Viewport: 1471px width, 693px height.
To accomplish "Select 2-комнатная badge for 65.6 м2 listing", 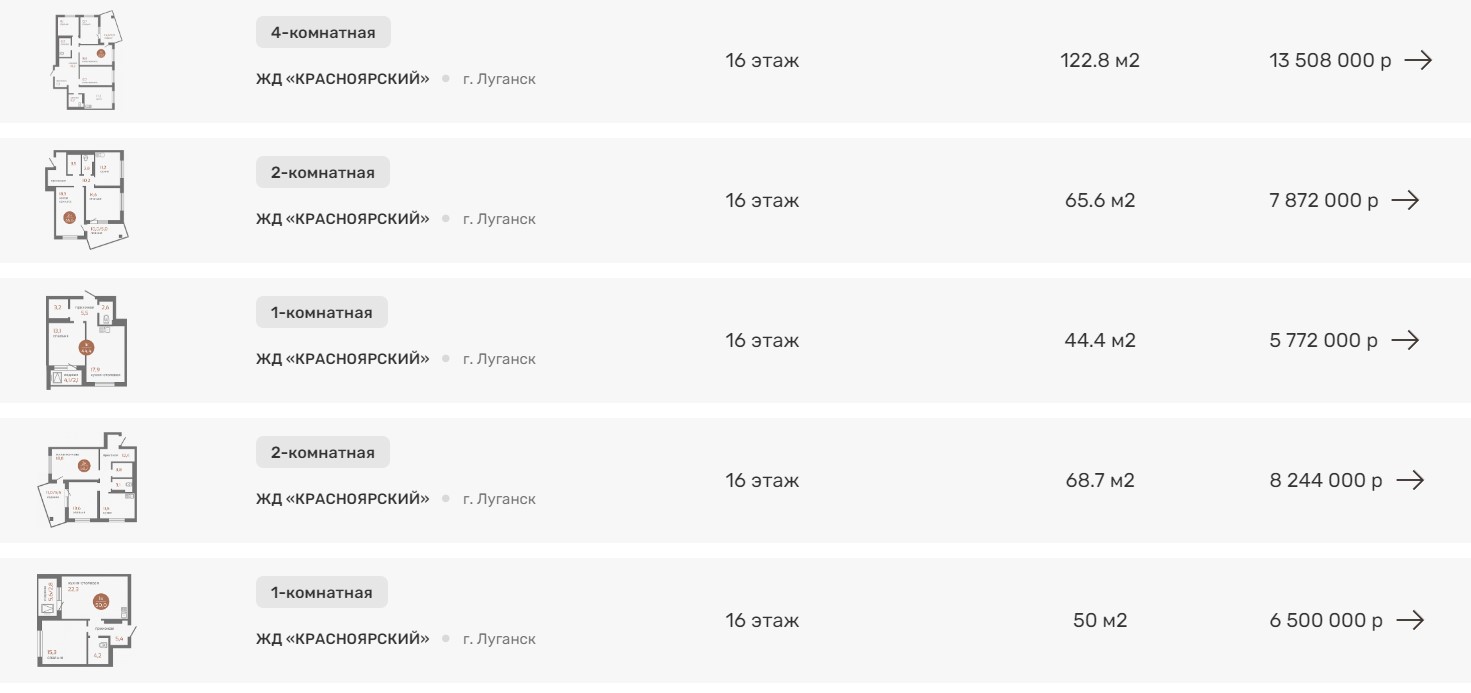I will point(323,173).
